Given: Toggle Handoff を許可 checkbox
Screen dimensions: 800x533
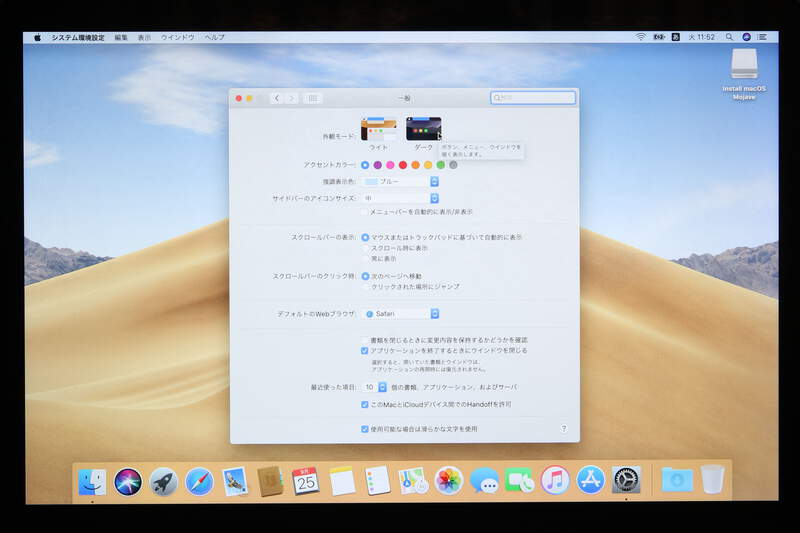Looking at the screenshot, I should [x=365, y=404].
